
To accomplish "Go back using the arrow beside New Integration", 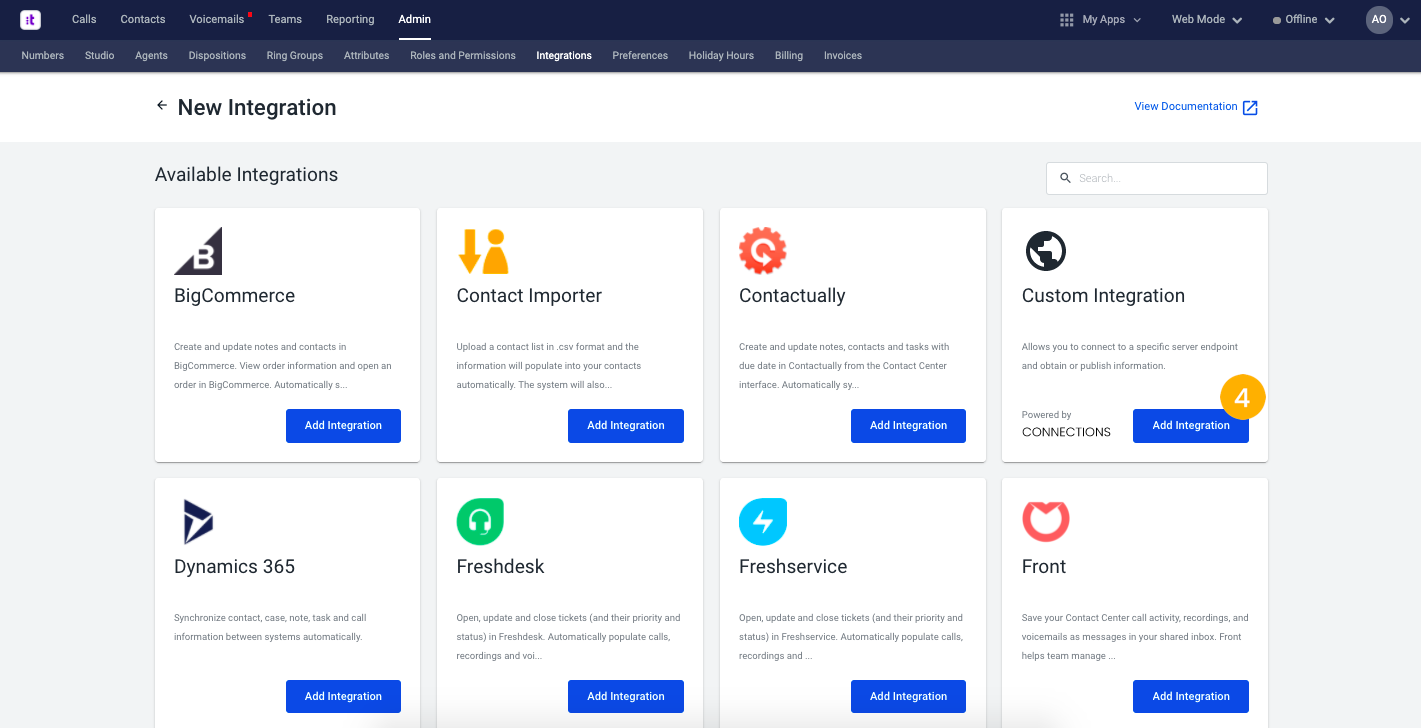I will tap(162, 105).
